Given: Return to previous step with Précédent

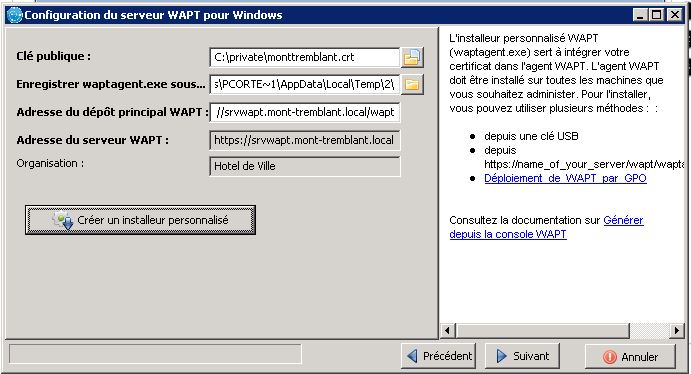Looking at the screenshot, I should click(438, 355).
